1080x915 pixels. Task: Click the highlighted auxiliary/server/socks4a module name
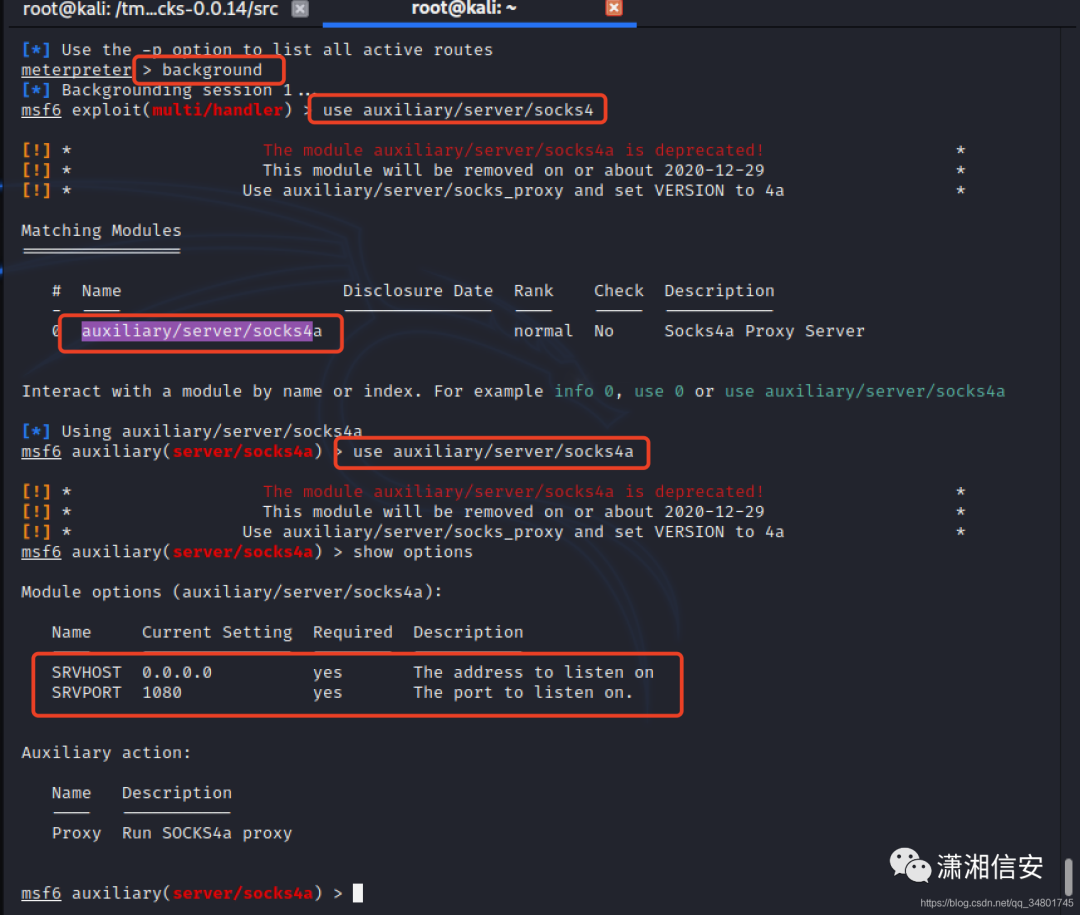click(x=201, y=331)
